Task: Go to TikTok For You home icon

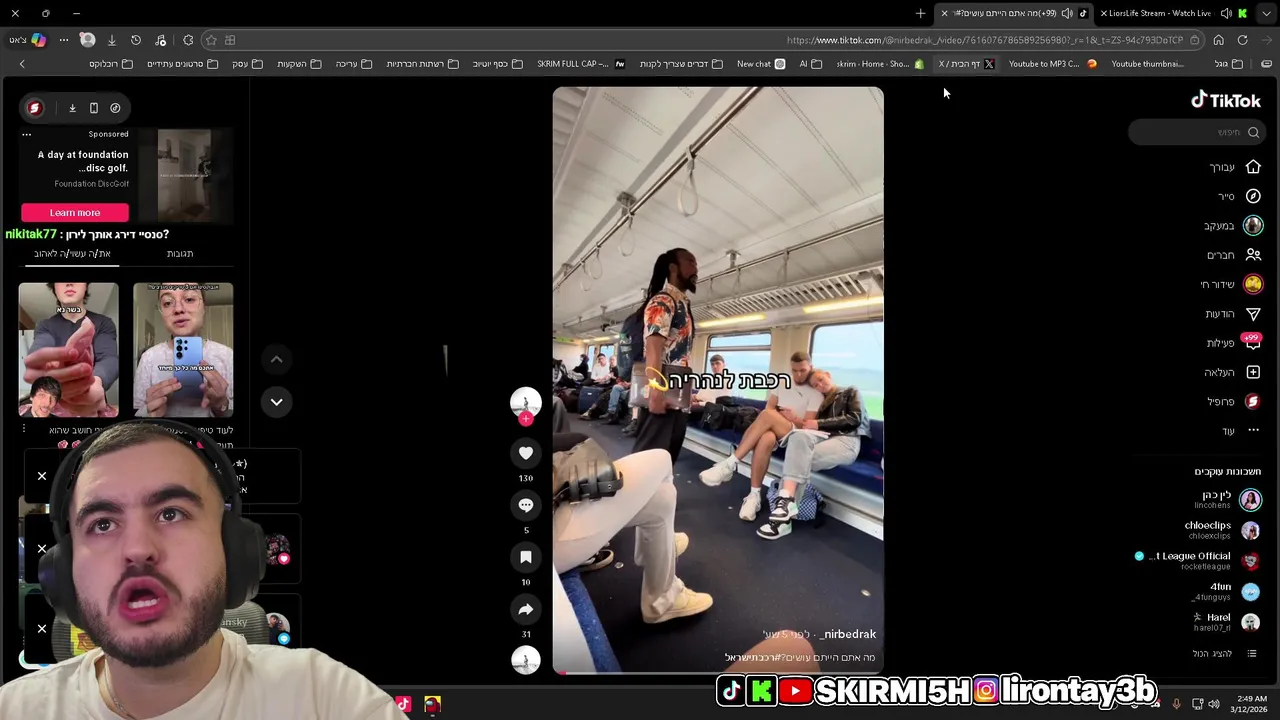Action: 1253,167
